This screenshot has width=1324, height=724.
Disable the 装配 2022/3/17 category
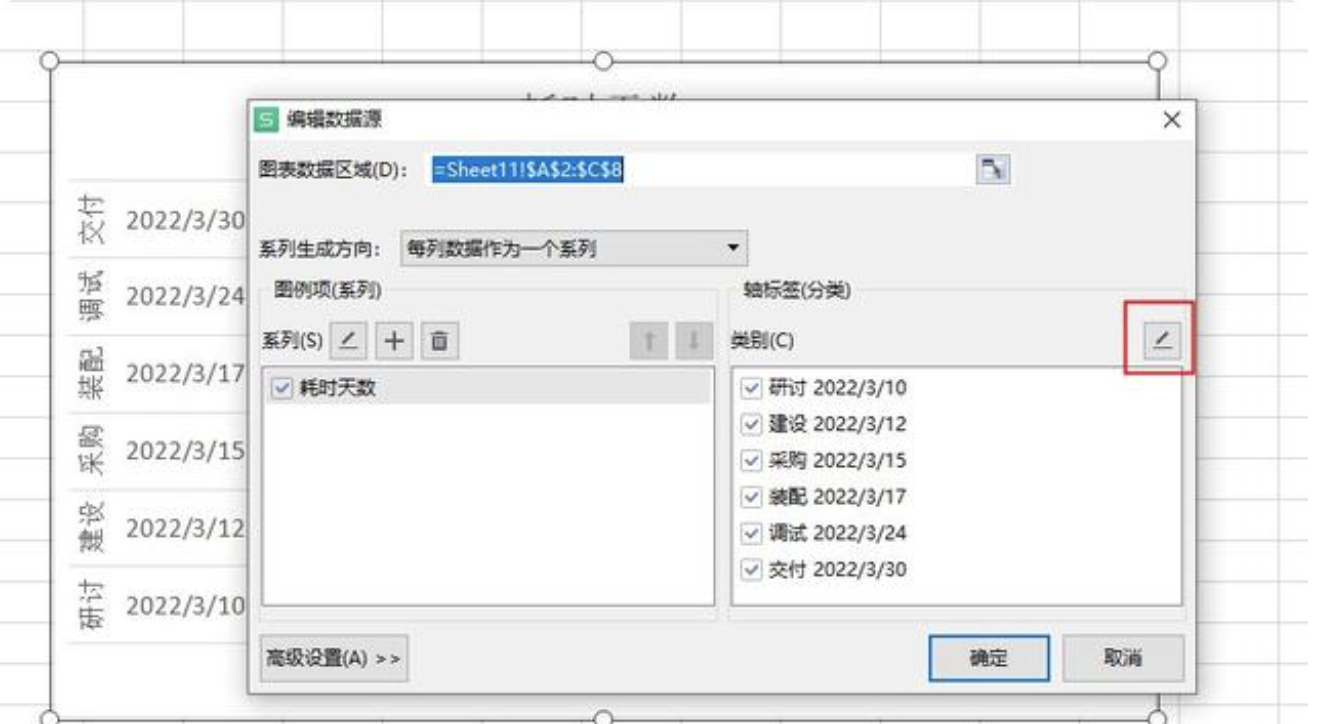click(752, 497)
